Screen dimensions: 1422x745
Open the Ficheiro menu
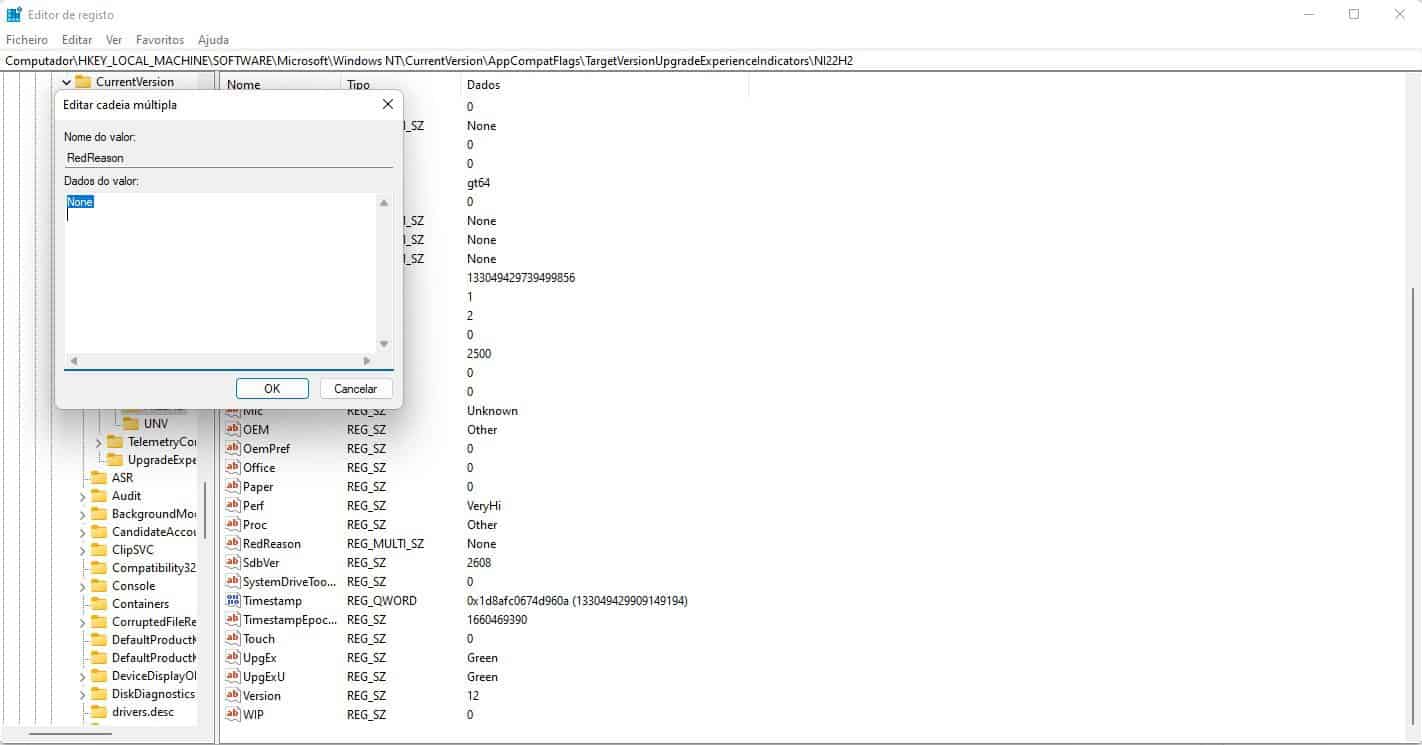click(27, 40)
